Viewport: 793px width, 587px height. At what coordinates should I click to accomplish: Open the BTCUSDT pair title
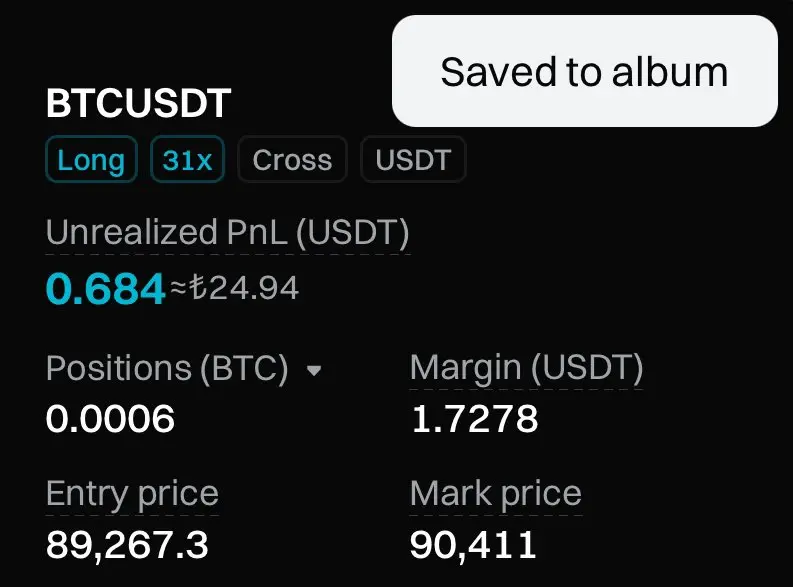[138, 103]
